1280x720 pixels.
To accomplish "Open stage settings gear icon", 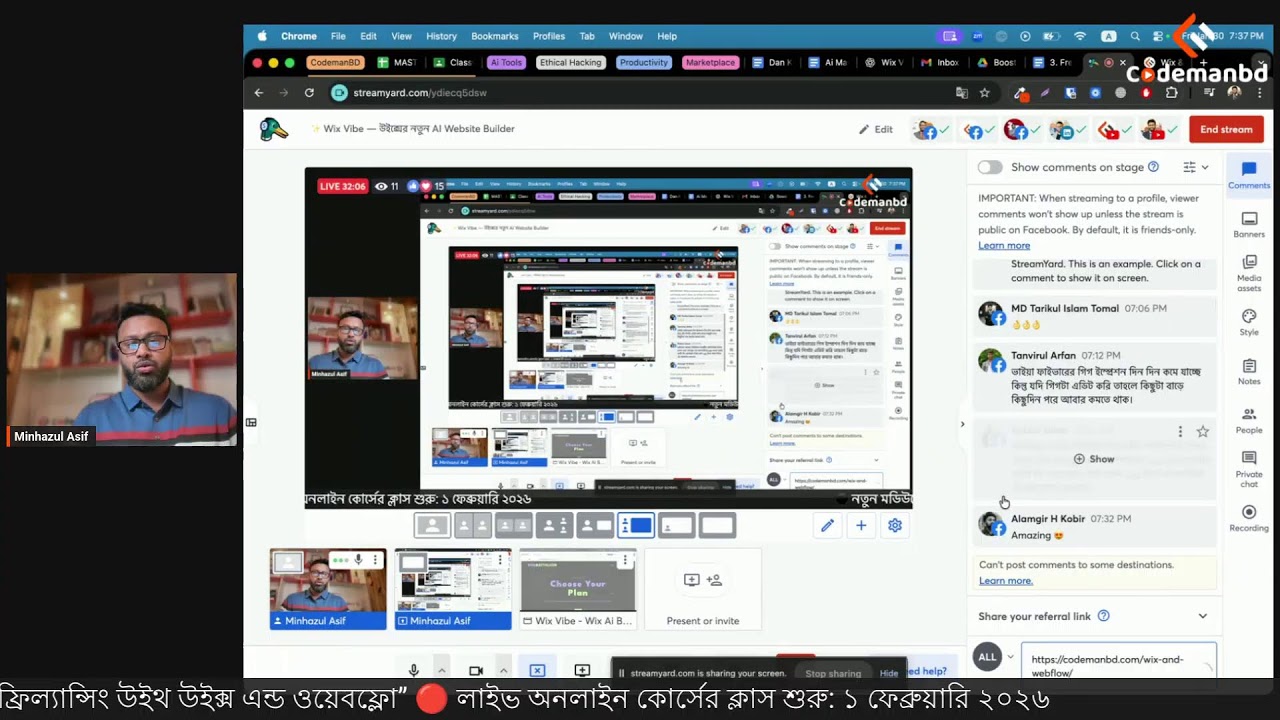I will click(x=895, y=525).
